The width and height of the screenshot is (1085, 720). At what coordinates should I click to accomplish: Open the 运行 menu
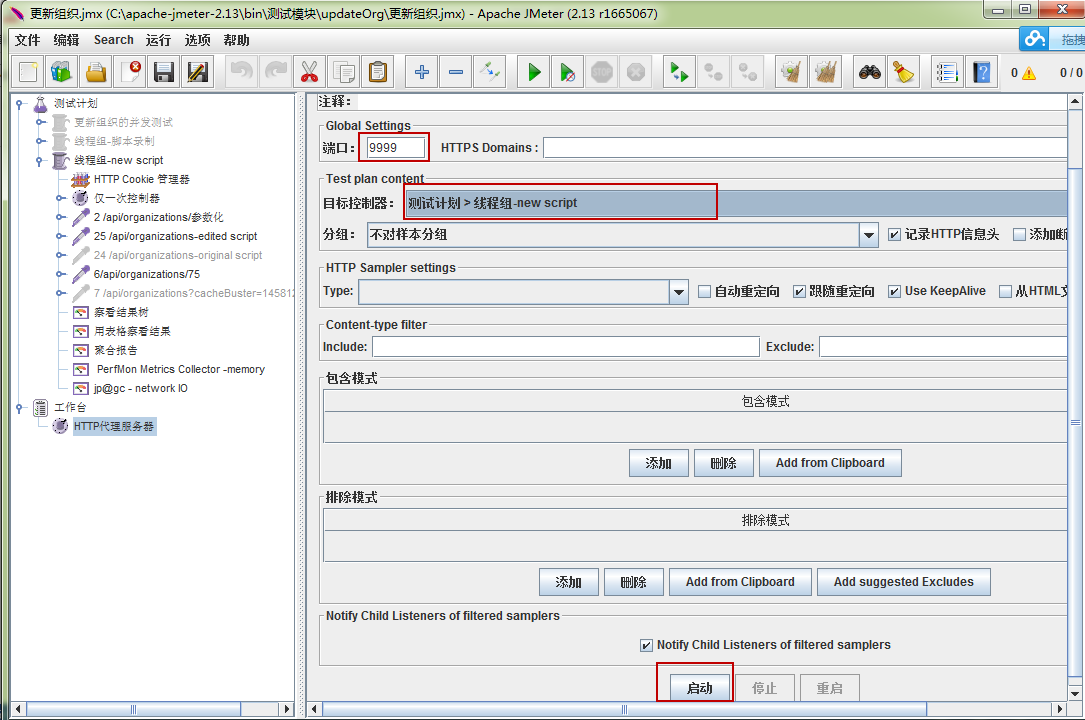(158, 40)
